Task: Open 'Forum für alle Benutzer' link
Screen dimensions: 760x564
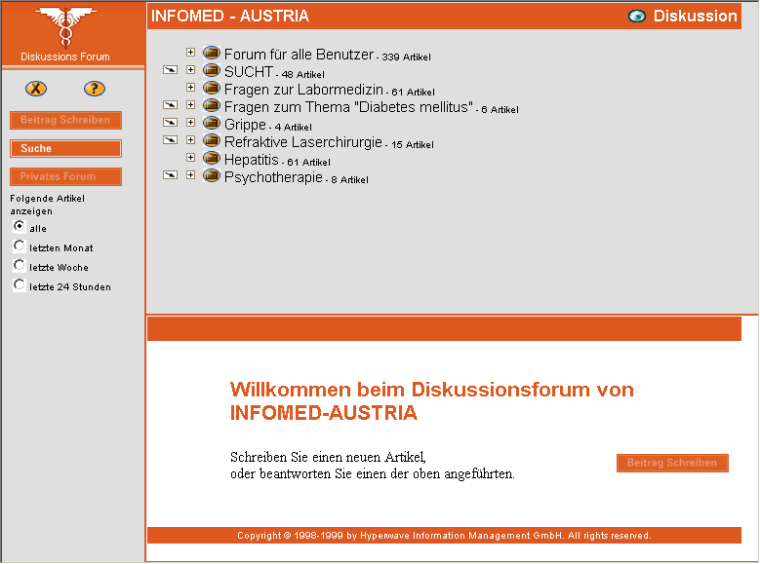Action: [x=299, y=54]
